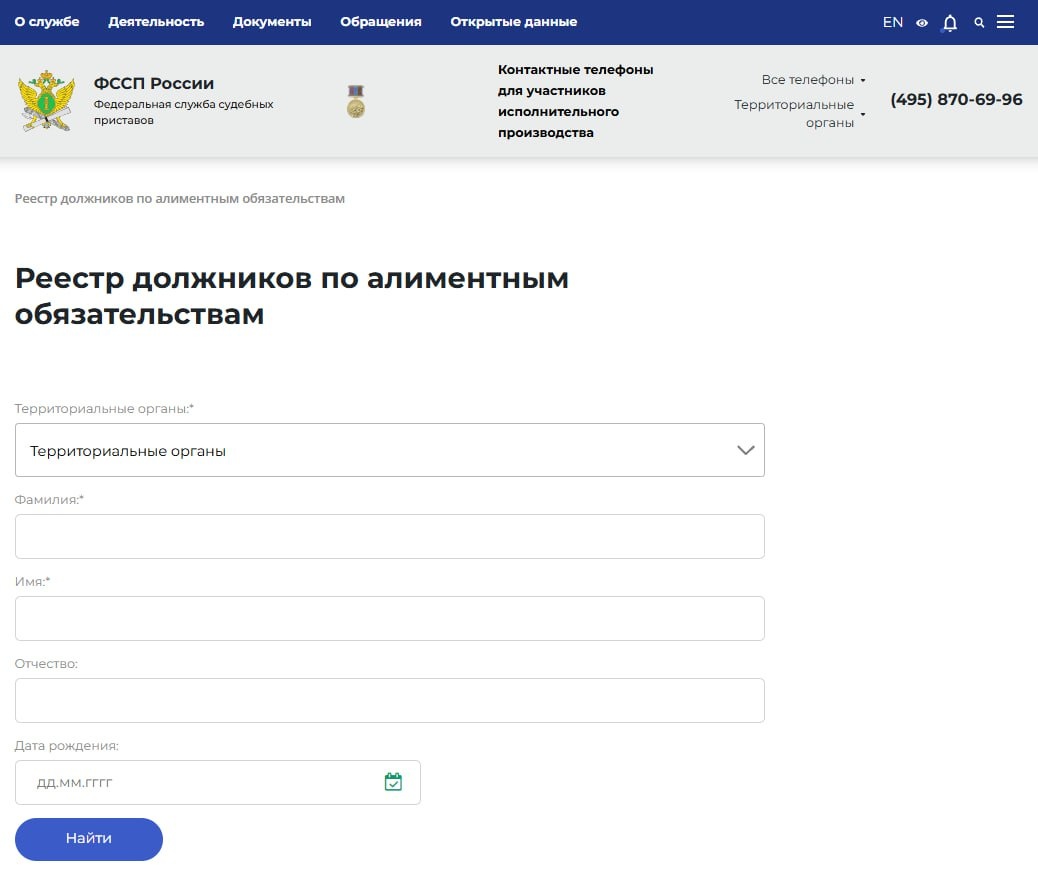Click the FSSP coat of arms logo
Image resolution: width=1038 pixels, height=879 pixels.
(46, 101)
